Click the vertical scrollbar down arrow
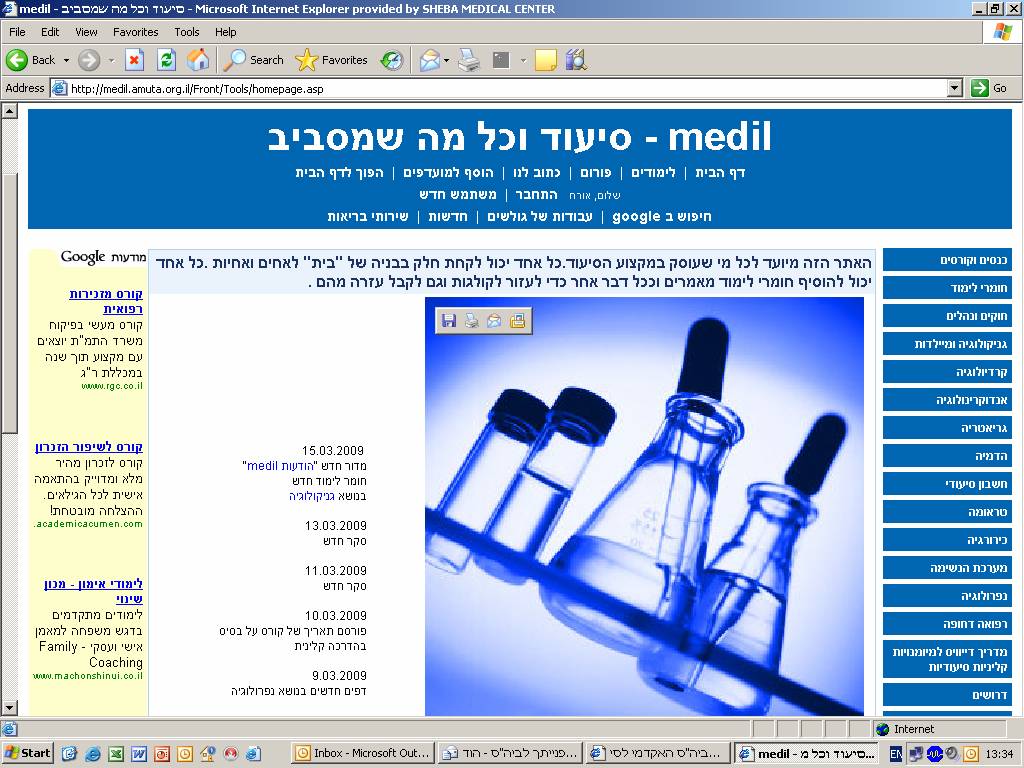1024x768 pixels. (9, 708)
